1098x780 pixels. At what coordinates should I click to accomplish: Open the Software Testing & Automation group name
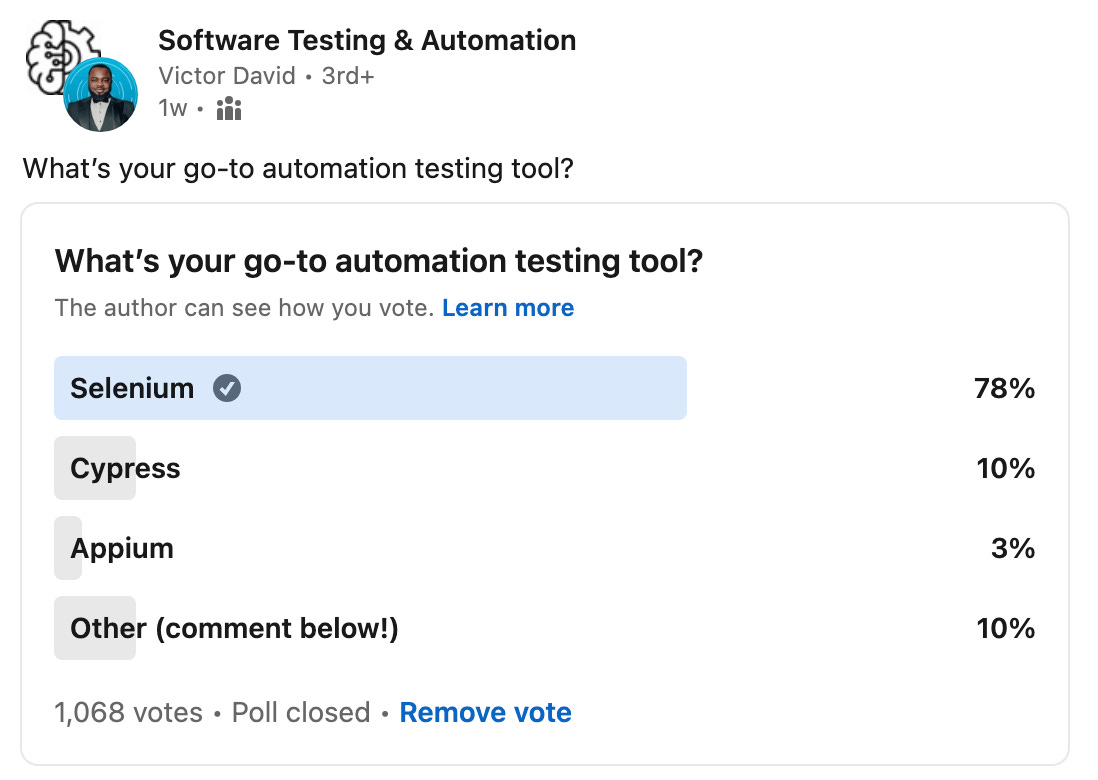(x=367, y=41)
